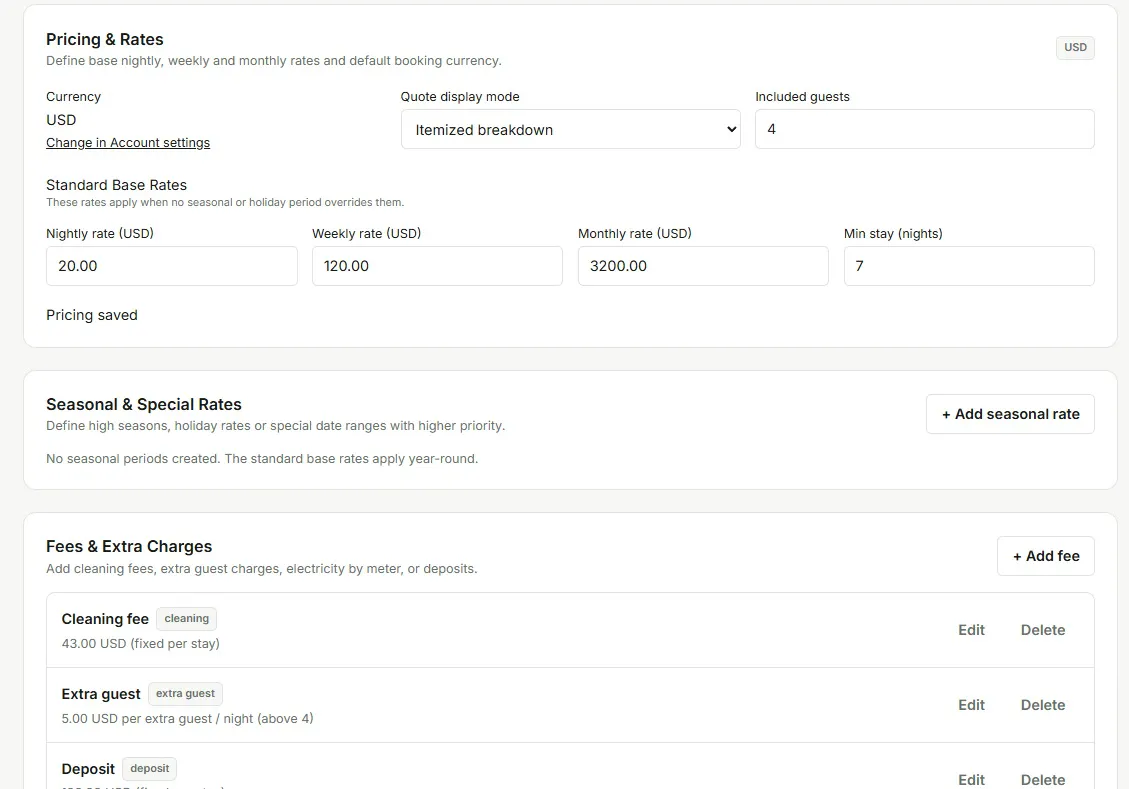Click the cleaning tag badge

[x=186, y=618]
